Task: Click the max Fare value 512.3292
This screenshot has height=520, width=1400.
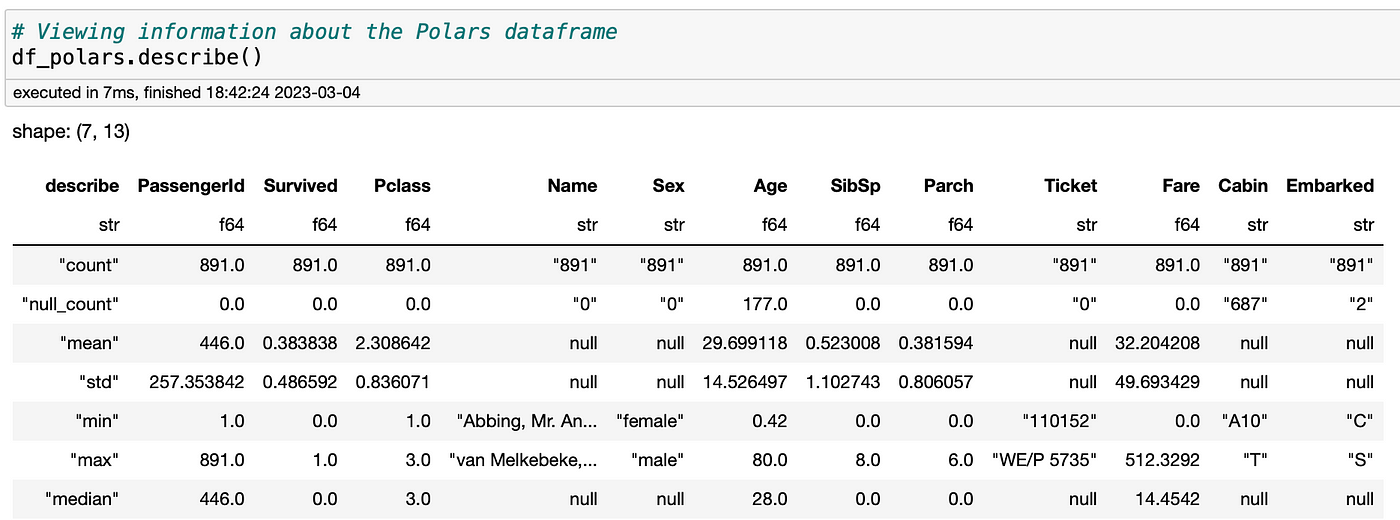Action: 1159,459
